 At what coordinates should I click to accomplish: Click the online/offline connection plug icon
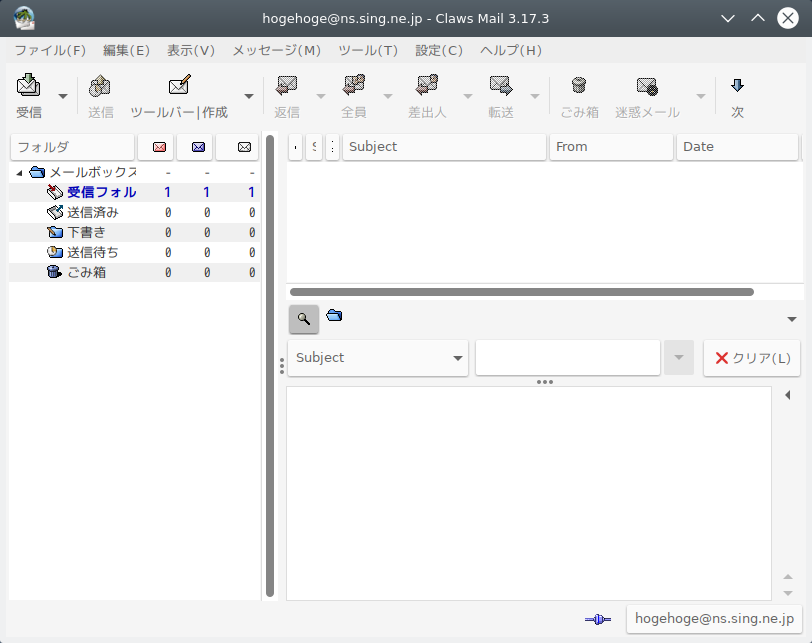(598, 619)
